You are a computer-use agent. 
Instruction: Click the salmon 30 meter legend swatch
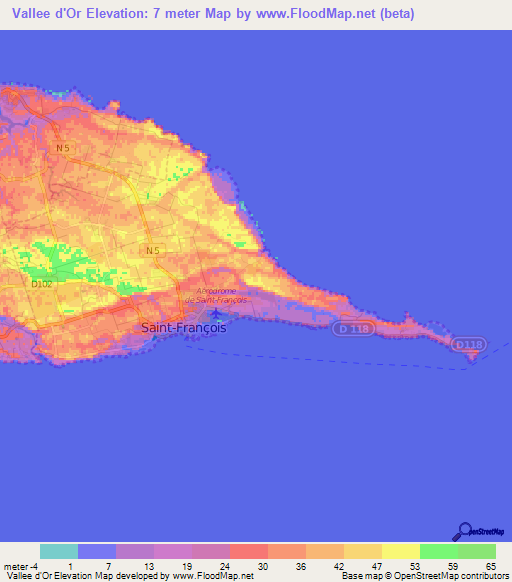coord(287,552)
